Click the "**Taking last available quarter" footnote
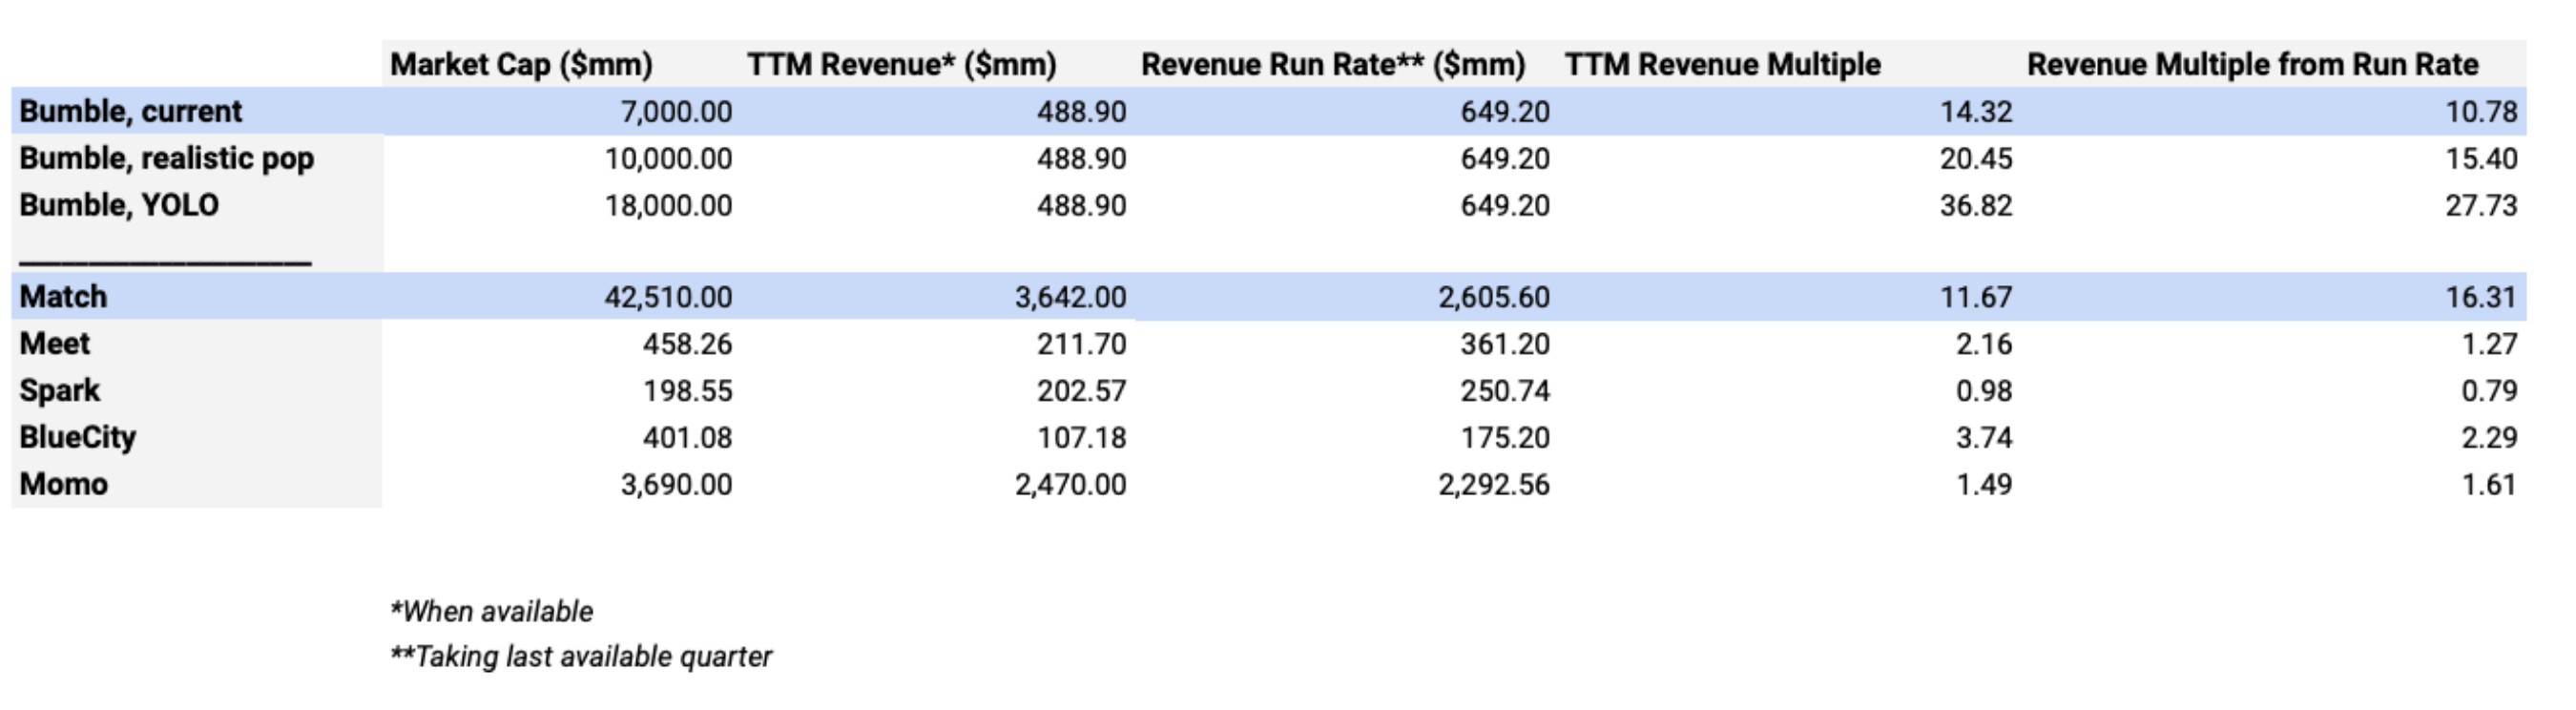Viewport: 2576px width, 710px height. click(x=581, y=657)
